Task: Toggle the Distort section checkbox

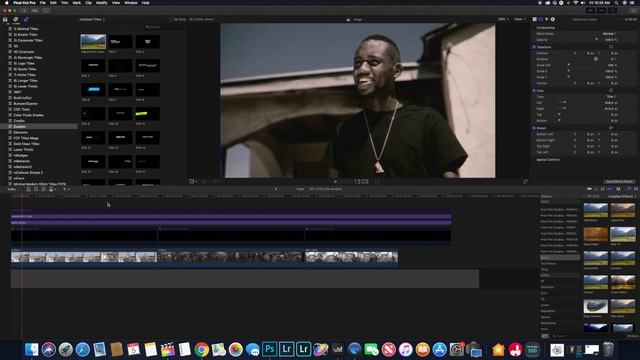Action: point(534,128)
